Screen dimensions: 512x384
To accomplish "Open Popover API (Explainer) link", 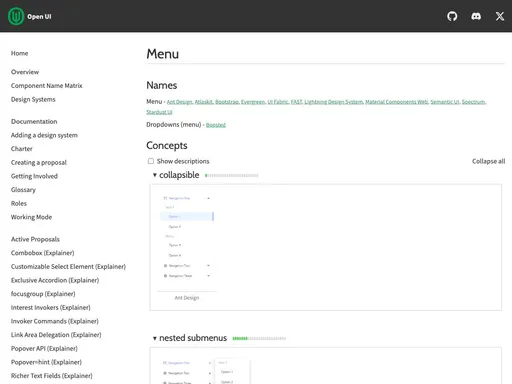I will (x=44, y=349).
